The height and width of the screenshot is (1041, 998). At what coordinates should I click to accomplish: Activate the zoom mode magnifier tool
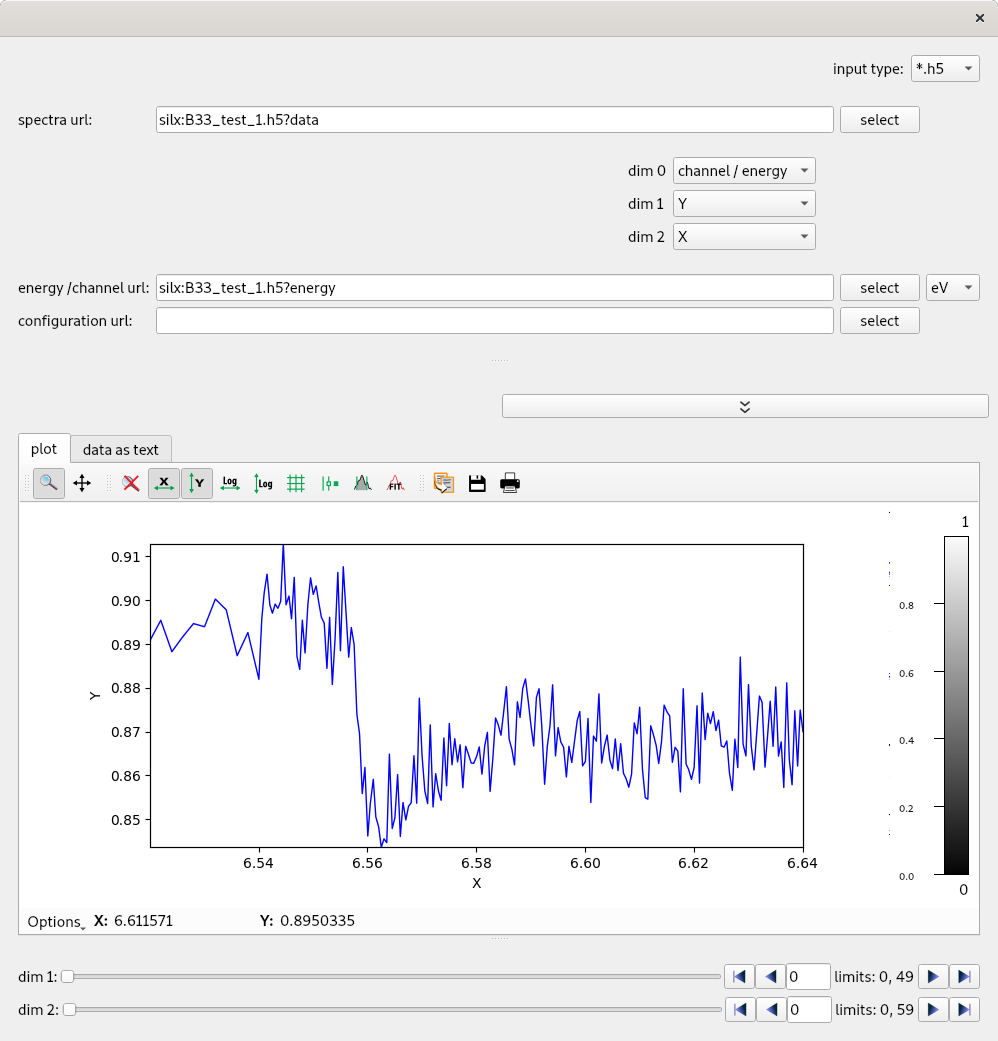click(x=48, y=483)
